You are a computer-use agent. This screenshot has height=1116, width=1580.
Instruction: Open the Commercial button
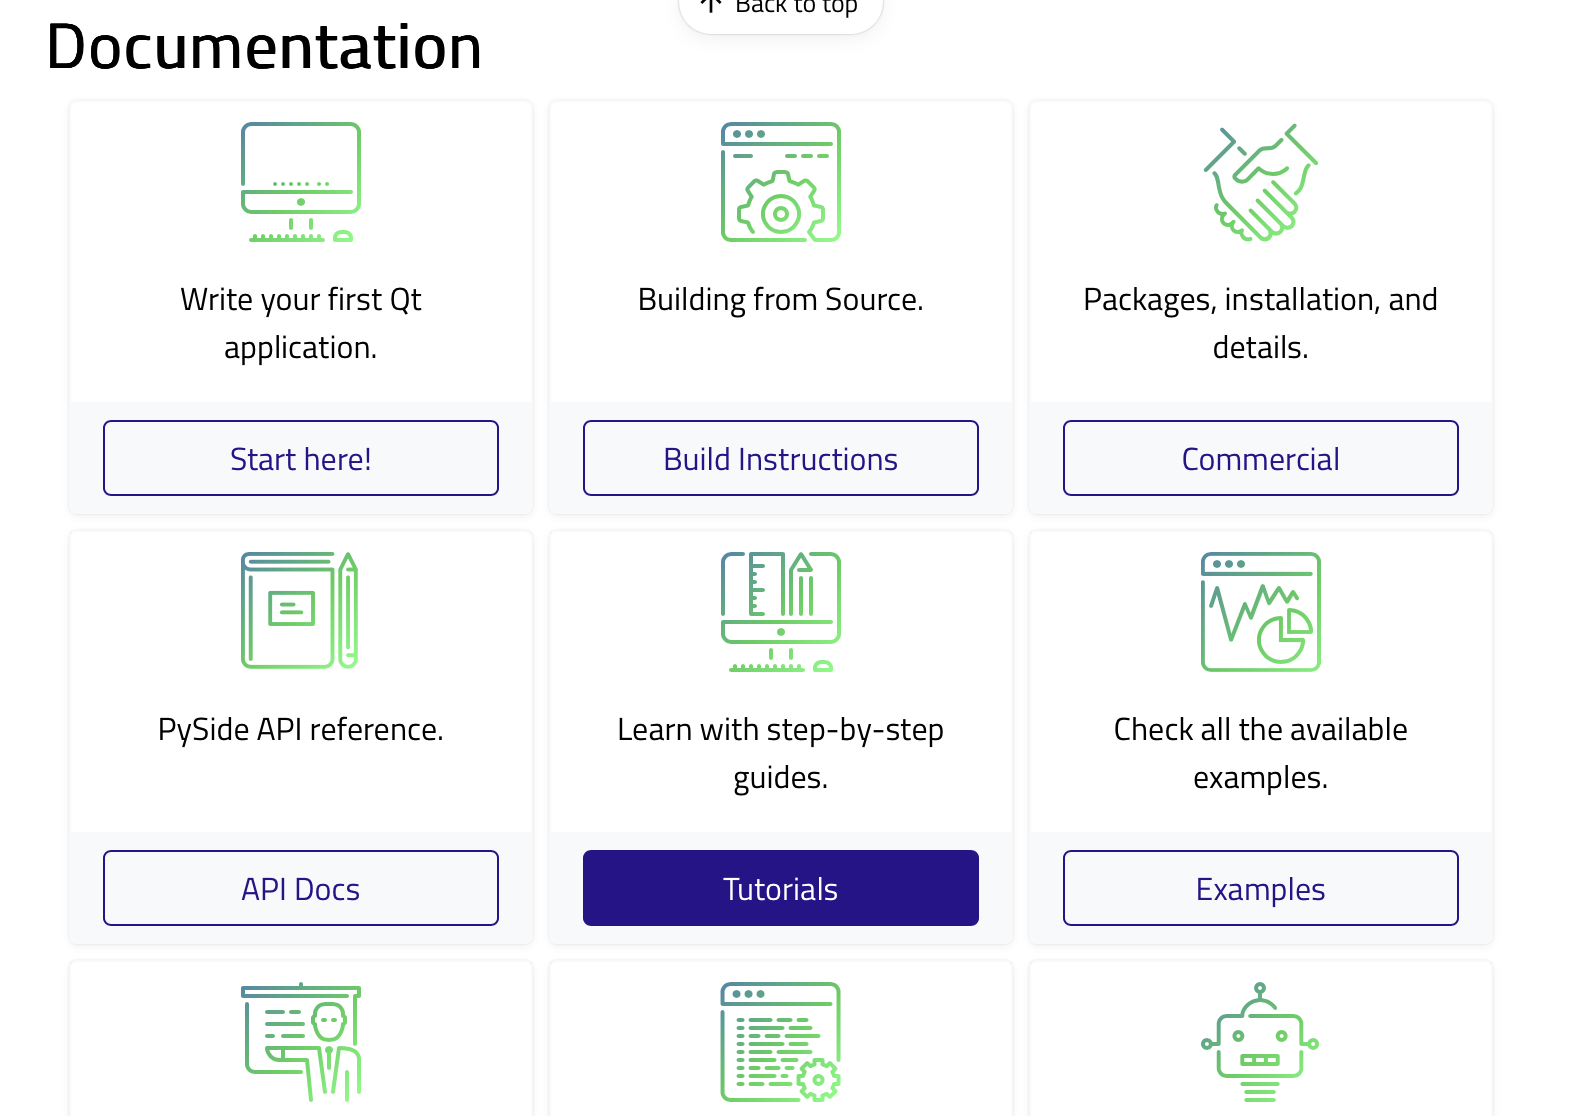tap(1261, 458)
